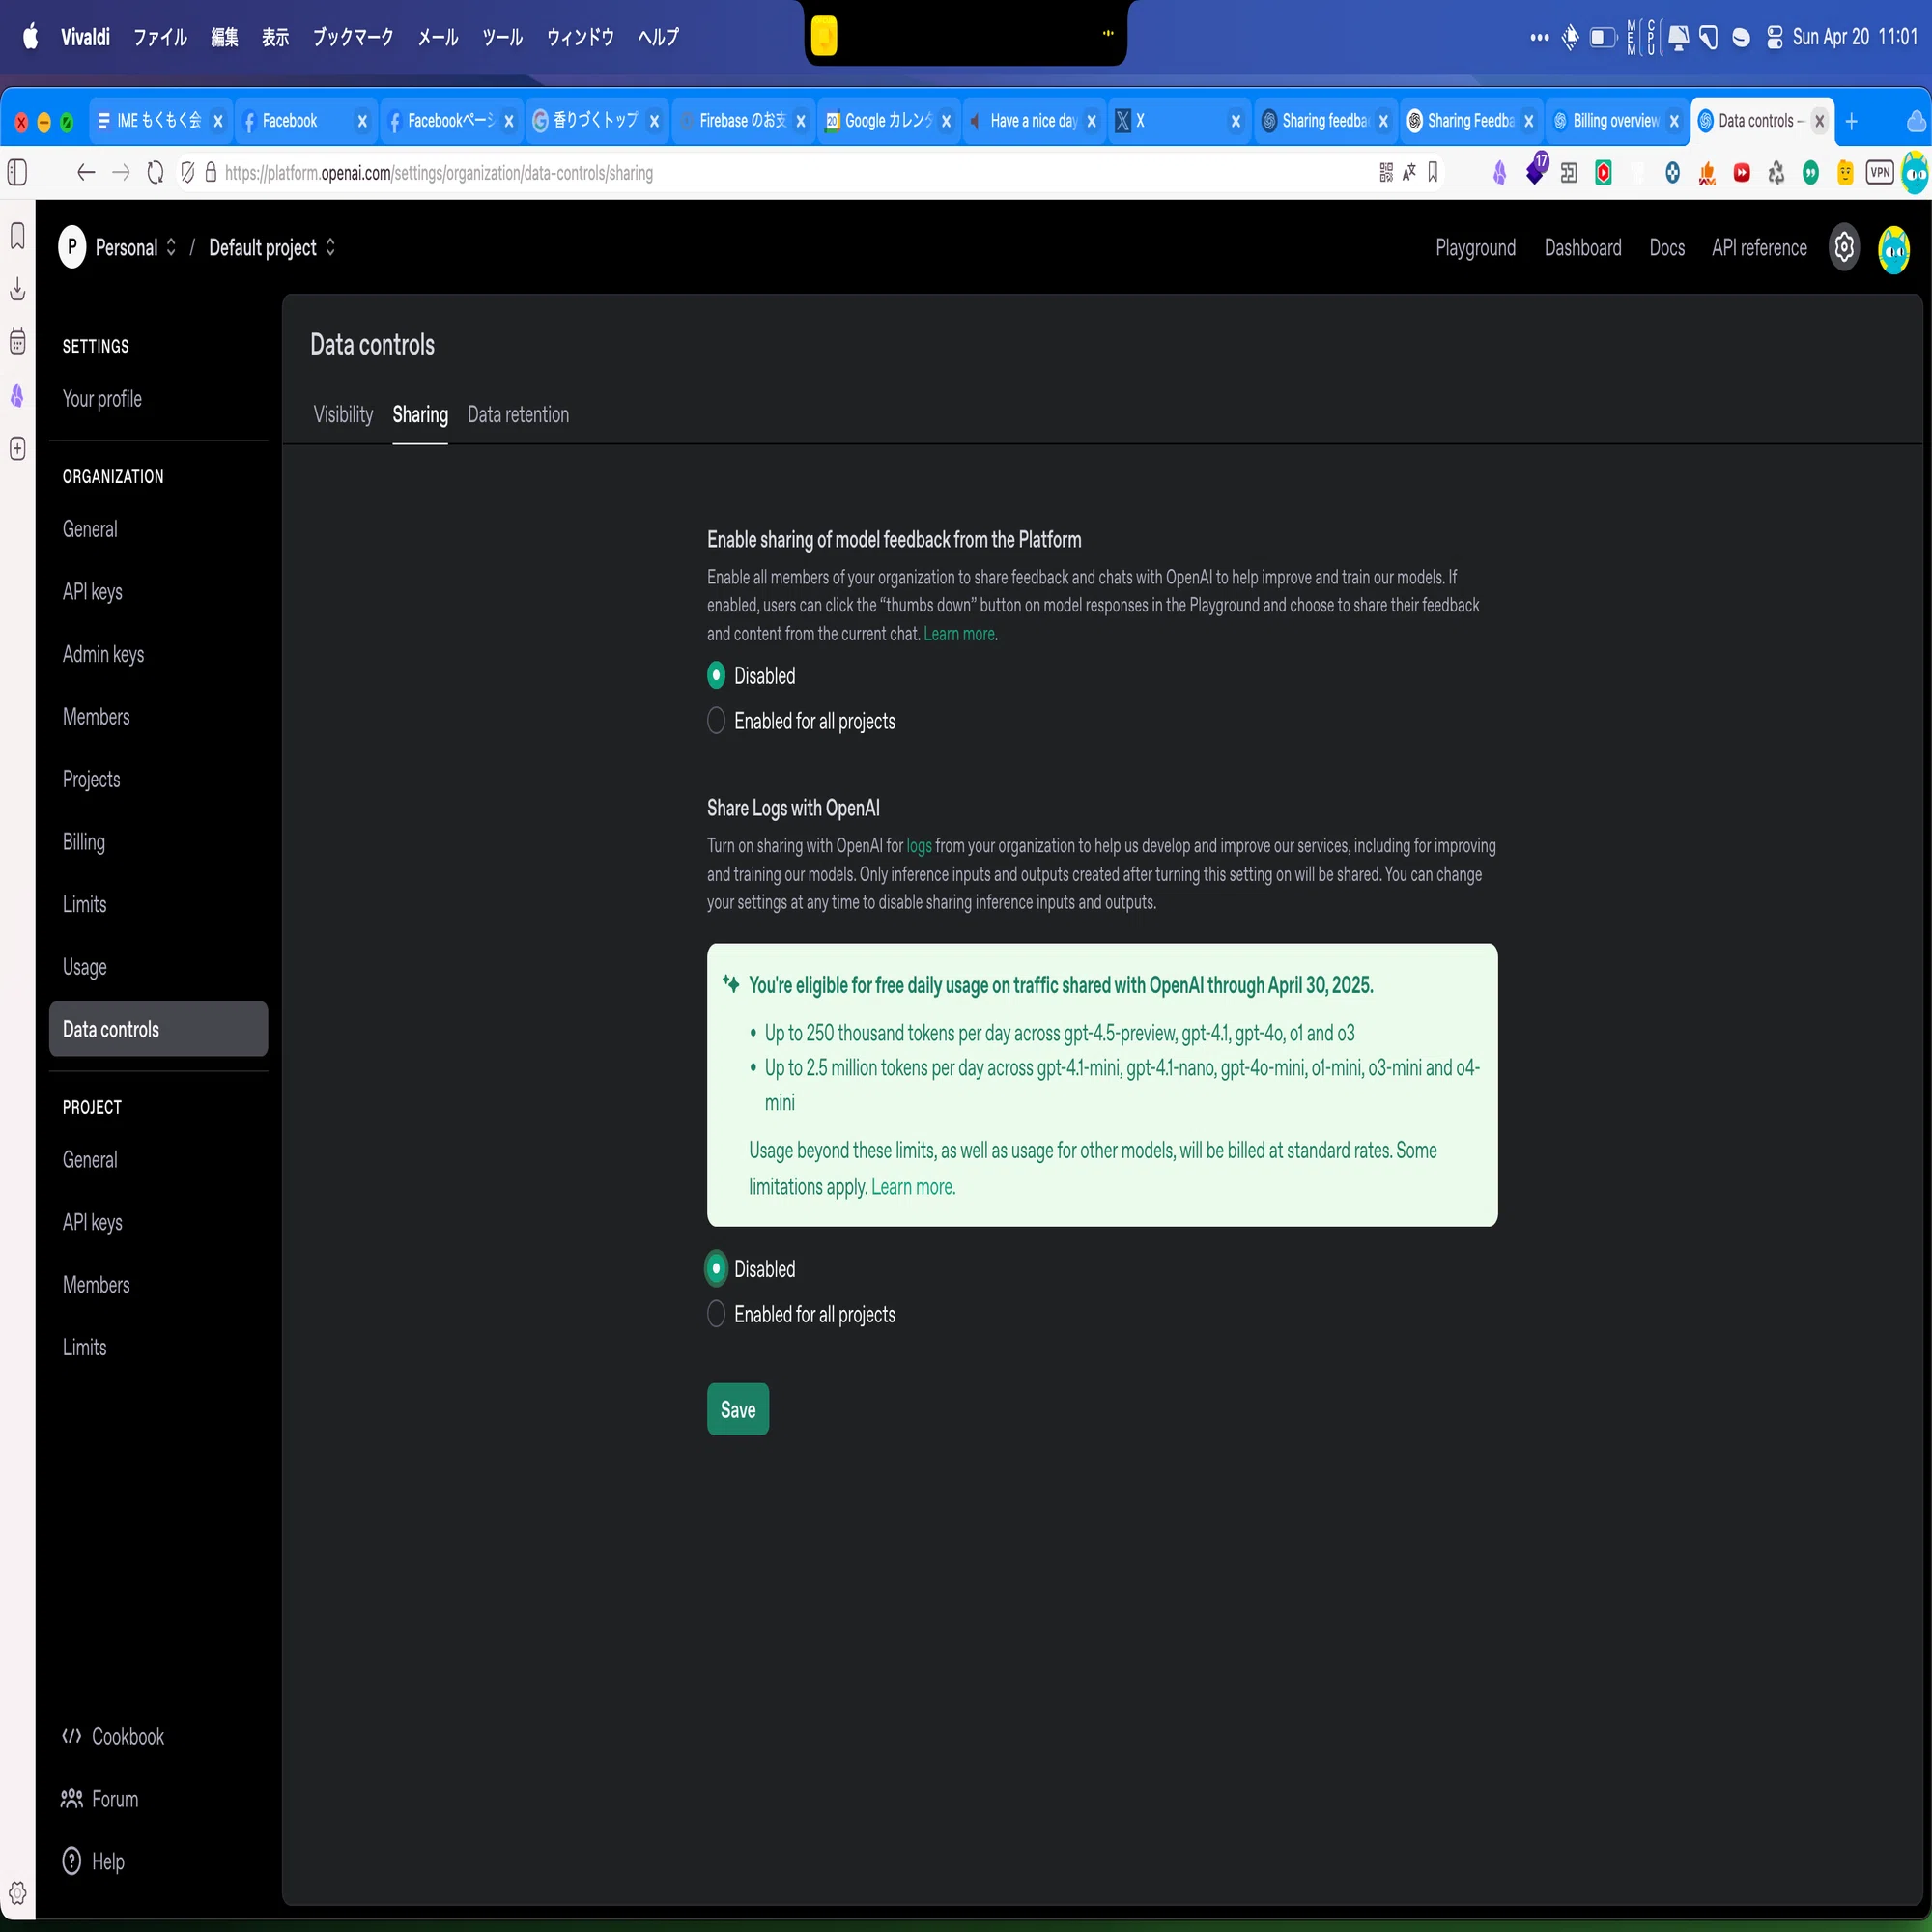Go back with the browser back arrow
Image resolution: width=1932 pixels, height=1932 pixels.
click(x=86, y=172)
